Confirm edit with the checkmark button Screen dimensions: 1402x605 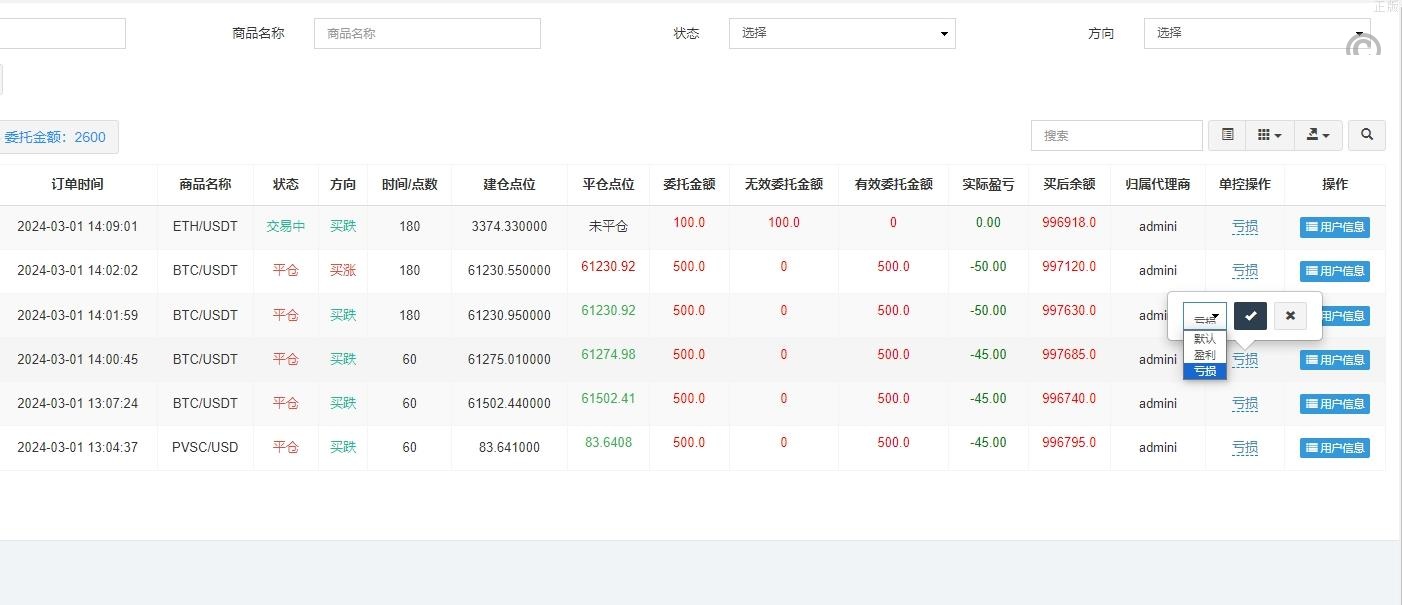[1250, 316]
